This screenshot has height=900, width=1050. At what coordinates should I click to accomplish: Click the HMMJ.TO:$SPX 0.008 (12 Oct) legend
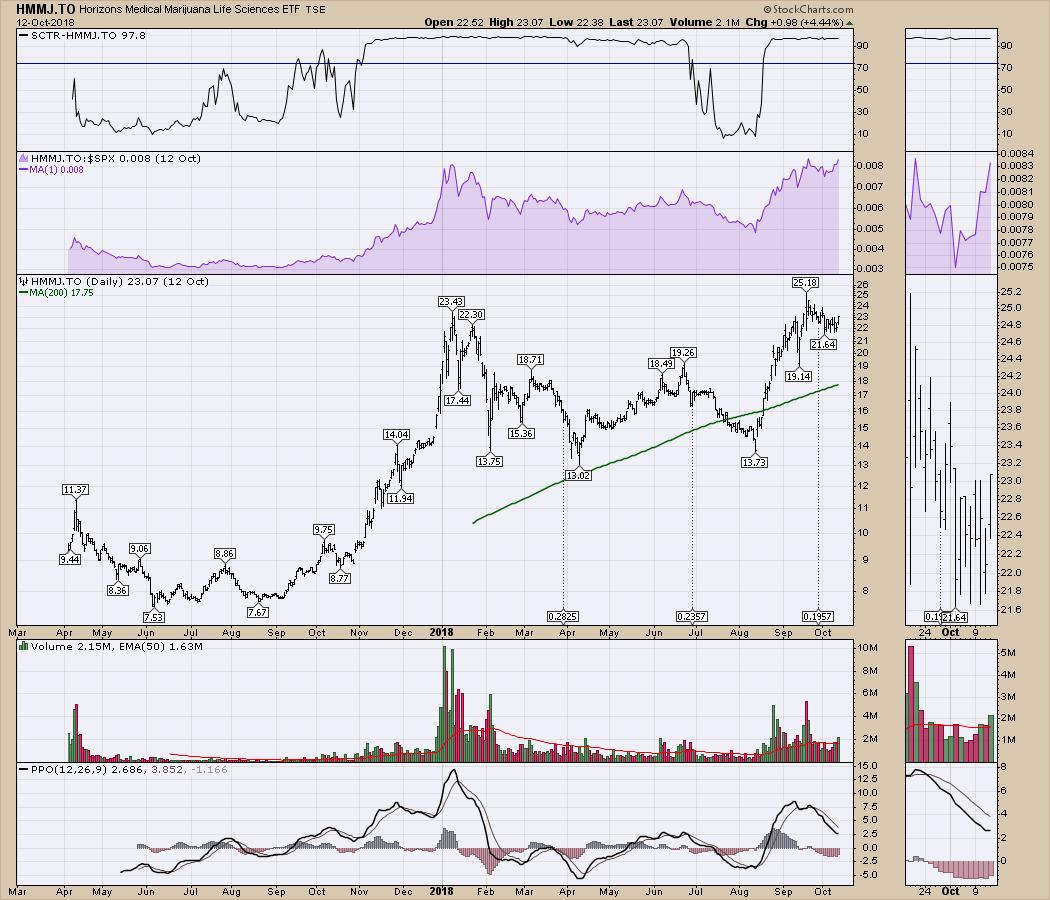(x=115, y=159)
